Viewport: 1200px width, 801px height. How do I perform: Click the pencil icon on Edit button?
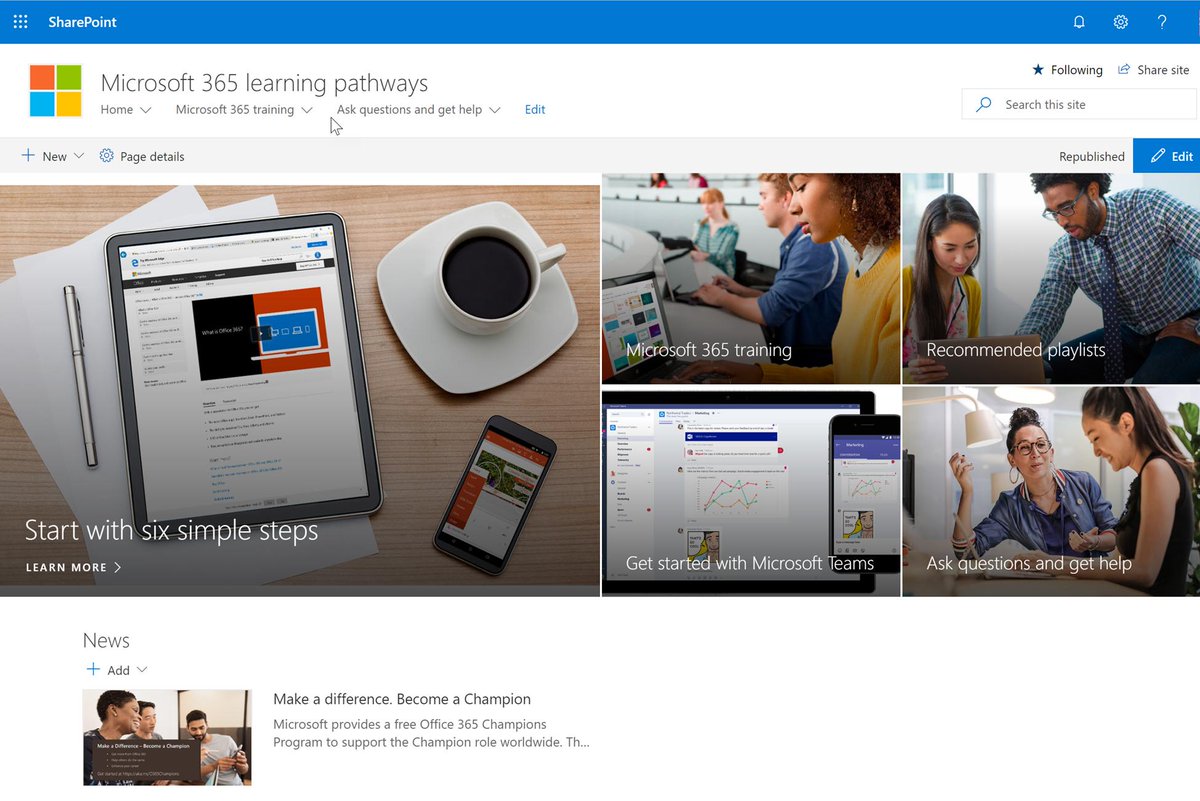click(1158, 156)
